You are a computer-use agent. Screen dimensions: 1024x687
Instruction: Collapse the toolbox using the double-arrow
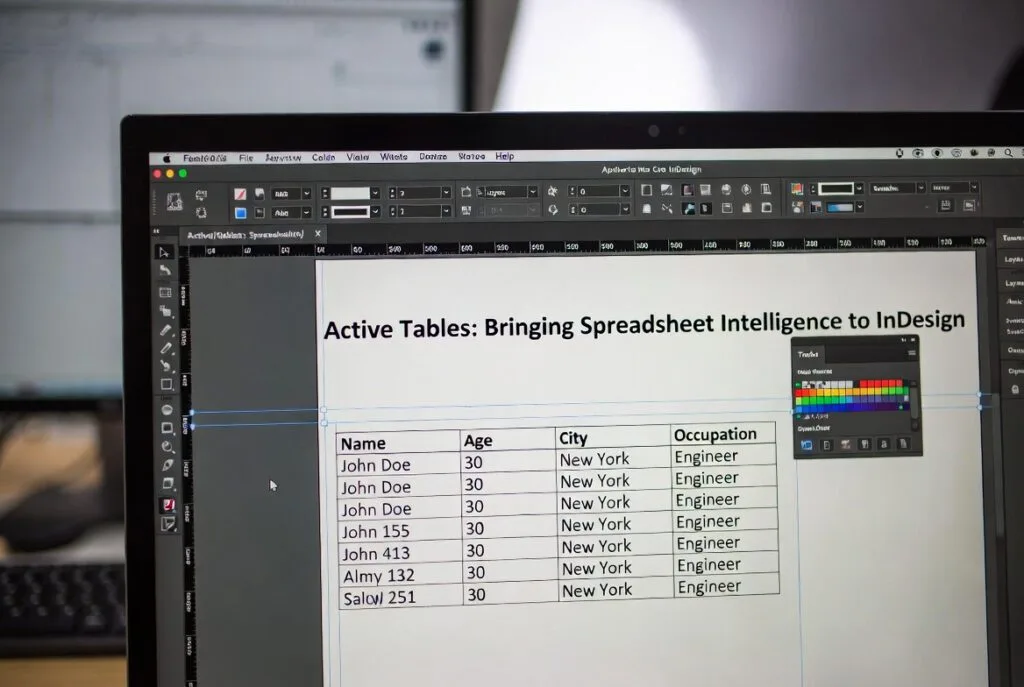(156, 231)
